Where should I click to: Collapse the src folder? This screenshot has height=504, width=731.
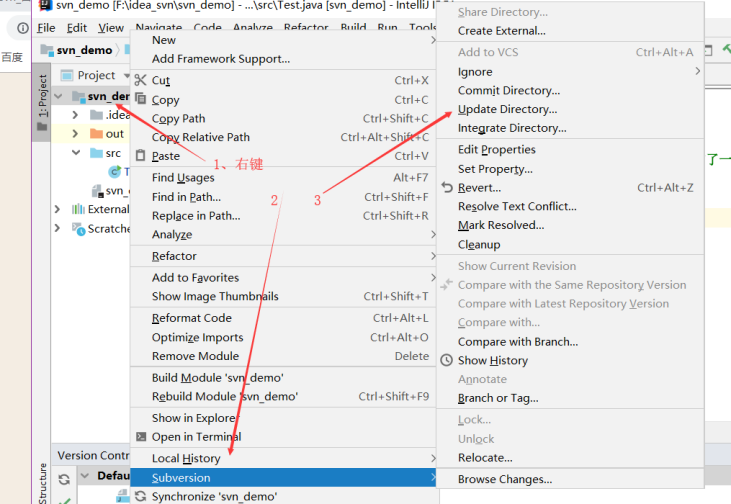click(x=76, y=152)
